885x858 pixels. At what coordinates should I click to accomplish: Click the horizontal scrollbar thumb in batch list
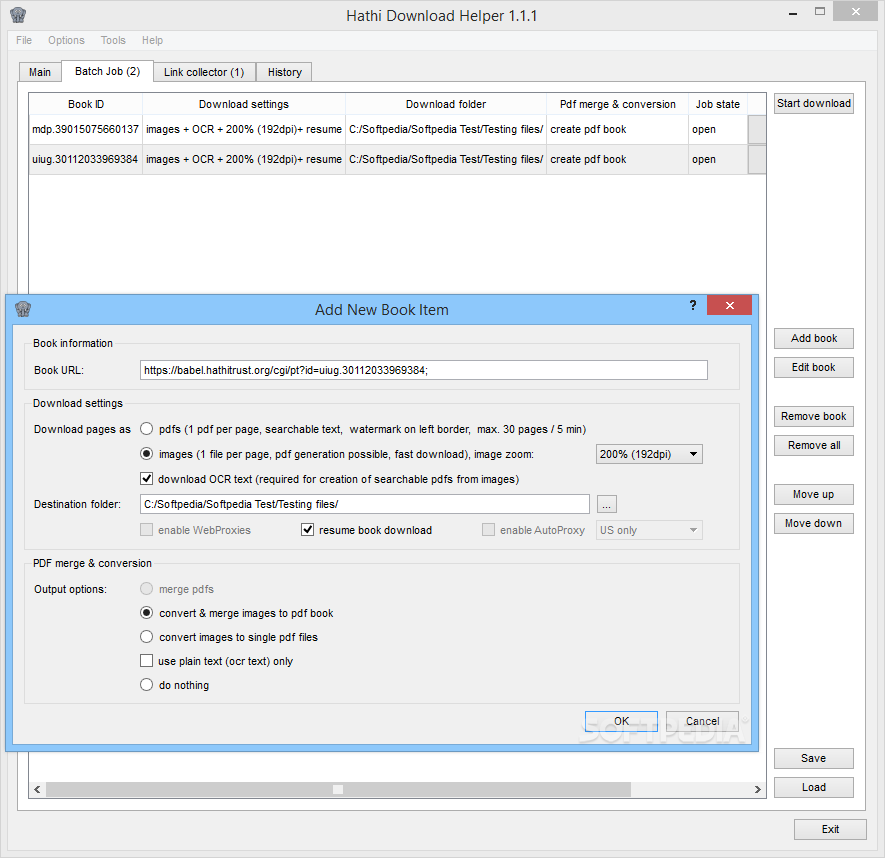[338, 789]
